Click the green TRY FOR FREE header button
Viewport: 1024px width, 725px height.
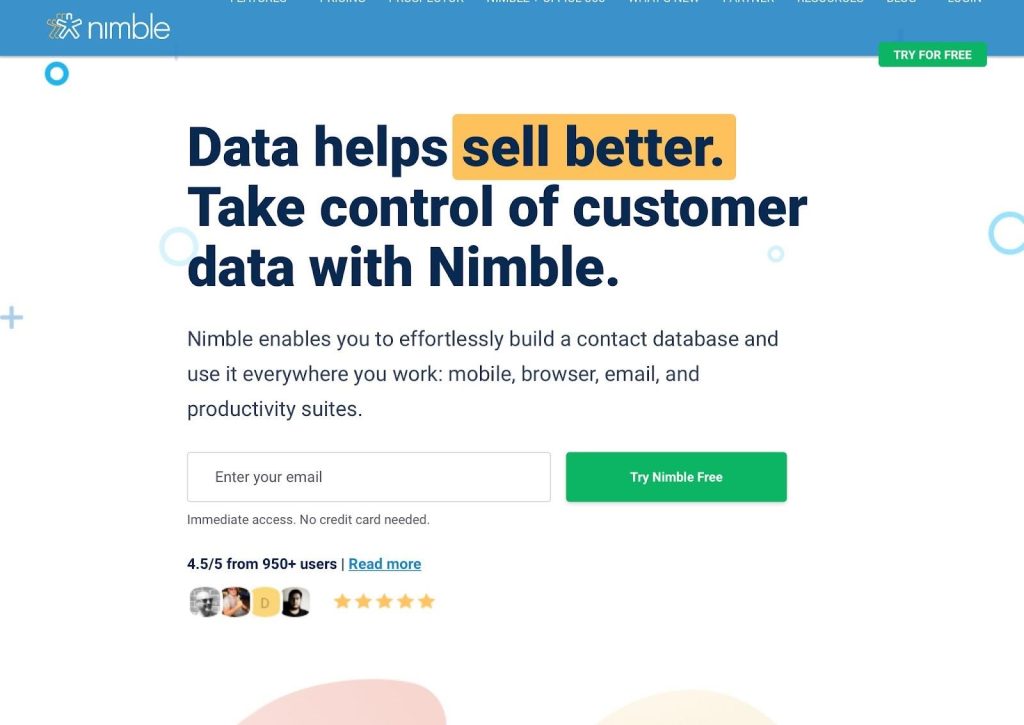pyautogui.click(x=932, y=55)
